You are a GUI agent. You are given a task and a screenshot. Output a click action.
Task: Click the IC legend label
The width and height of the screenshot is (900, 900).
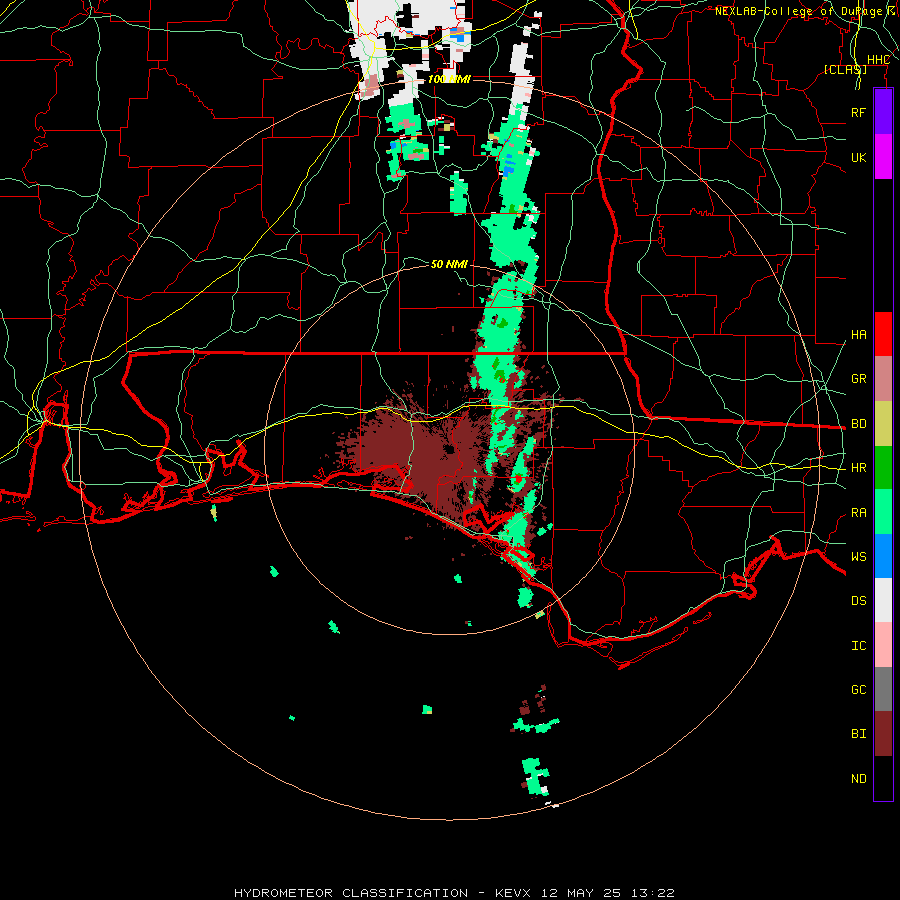pos(859,645)
